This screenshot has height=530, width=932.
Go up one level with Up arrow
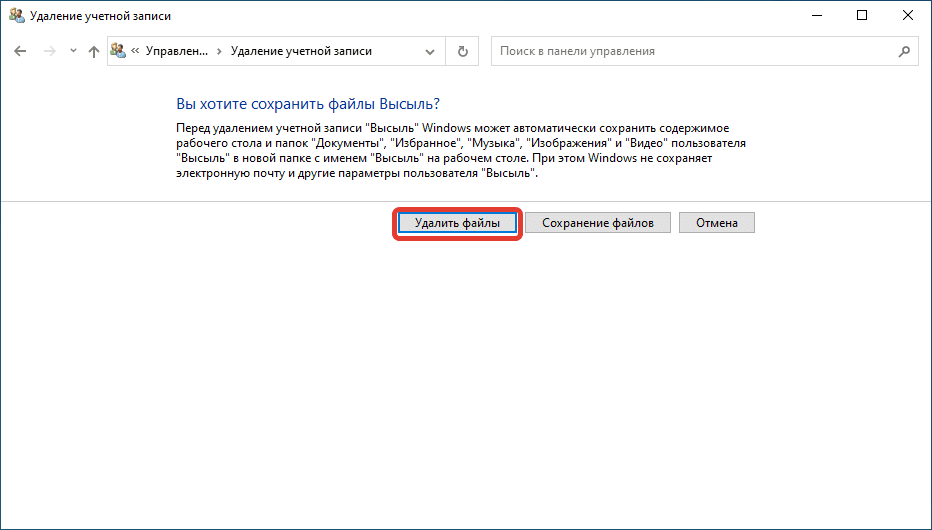pos(93,51)
